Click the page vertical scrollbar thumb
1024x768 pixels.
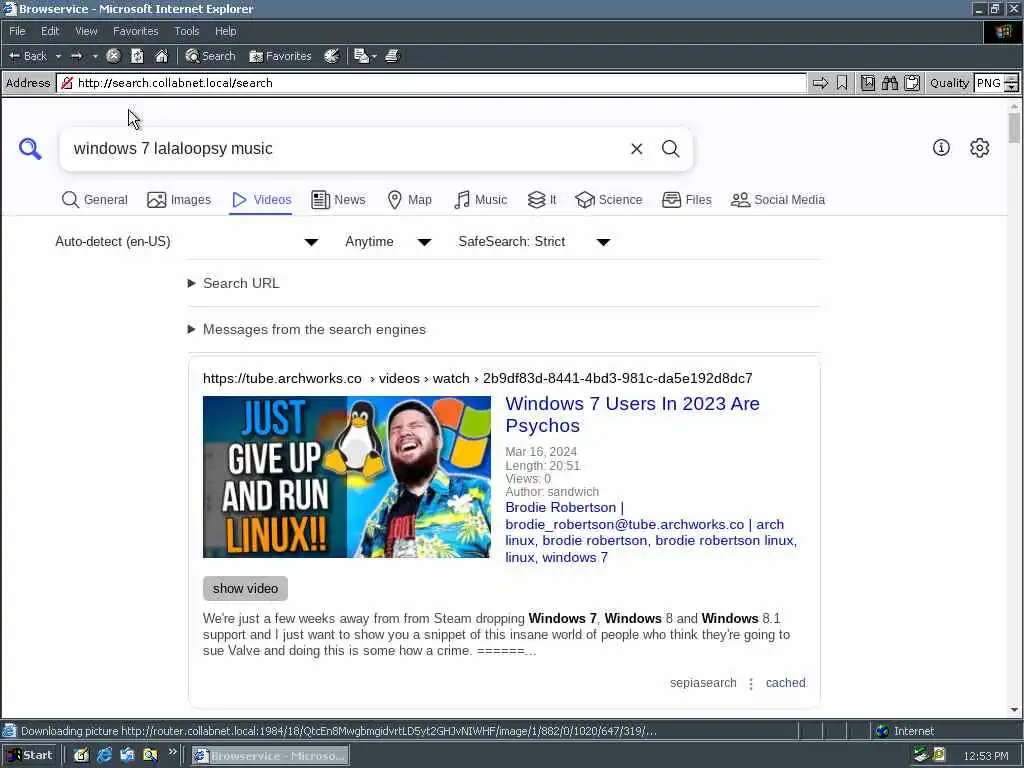tap(1014, 127)
